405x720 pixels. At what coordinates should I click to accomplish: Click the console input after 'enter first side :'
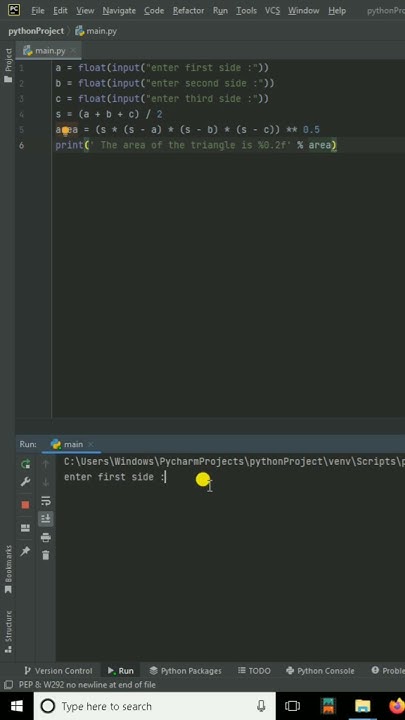pos(166,477)
